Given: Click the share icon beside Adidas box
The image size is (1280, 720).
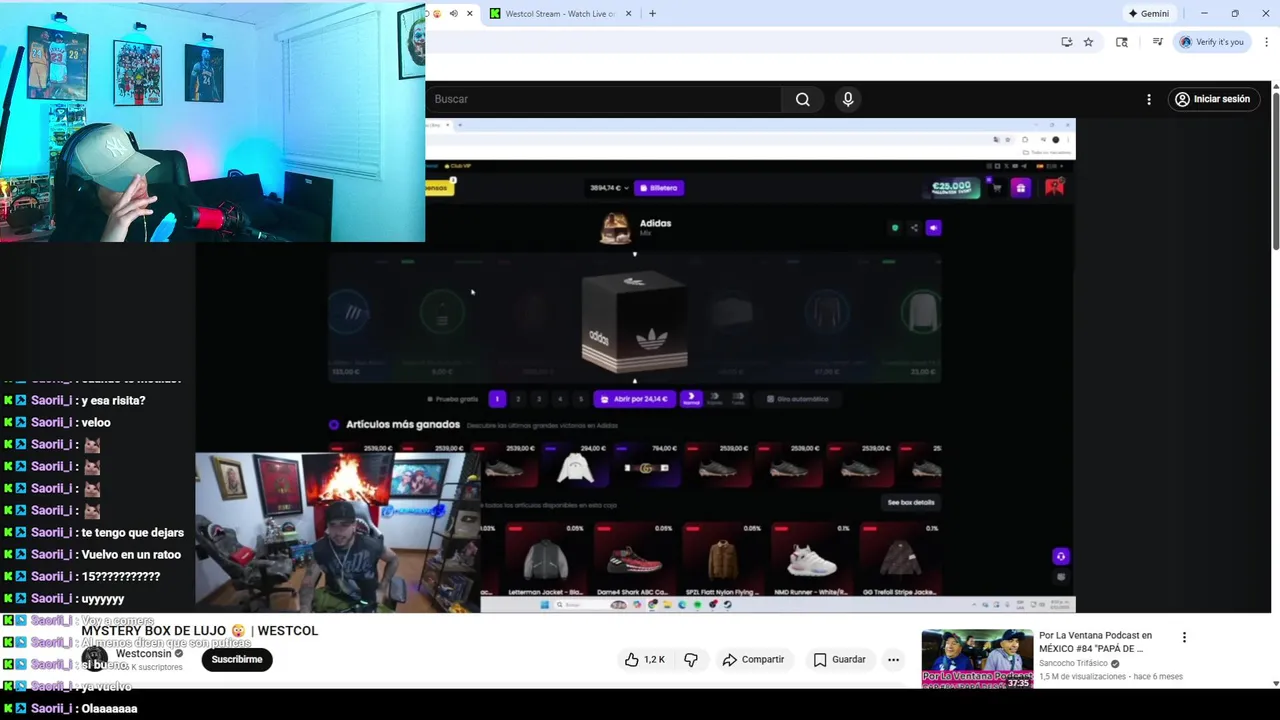Looking at the screenshot, I should 914,228.
